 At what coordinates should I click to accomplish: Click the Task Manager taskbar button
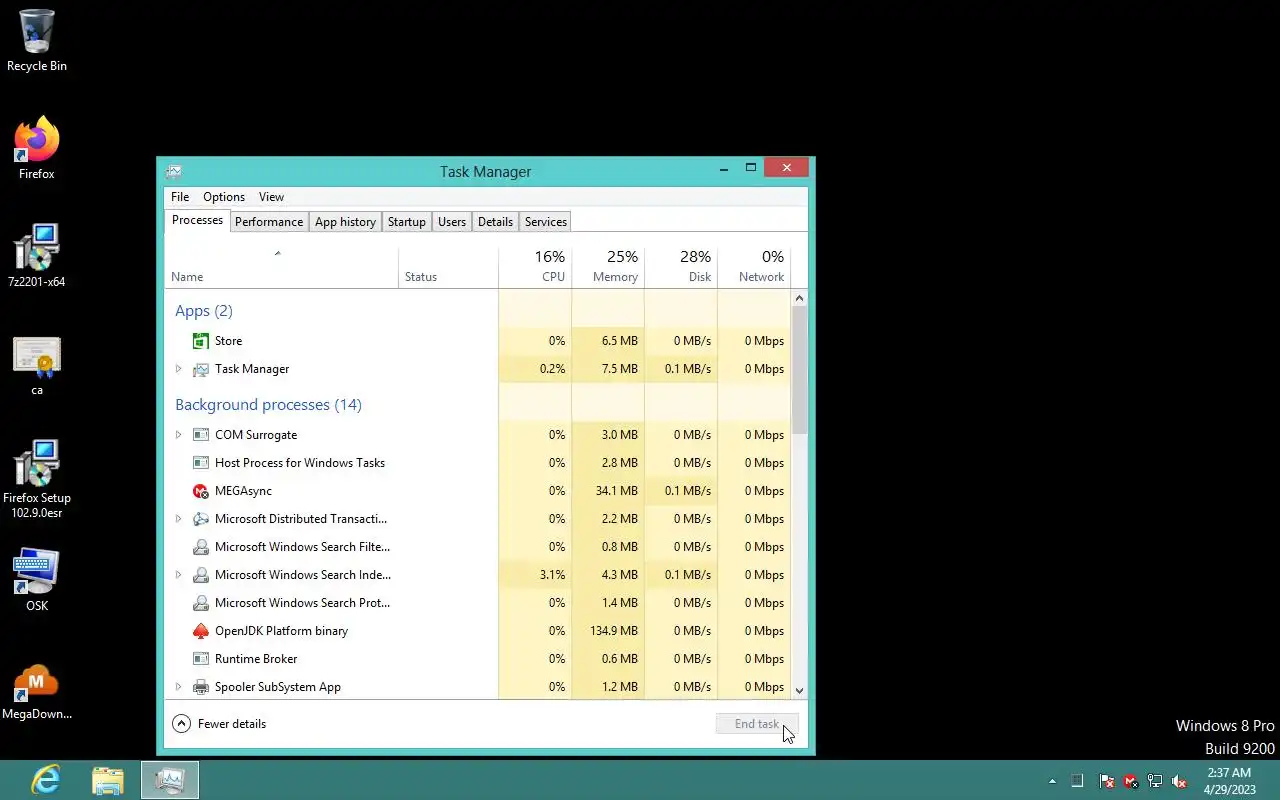coord(170,780)
